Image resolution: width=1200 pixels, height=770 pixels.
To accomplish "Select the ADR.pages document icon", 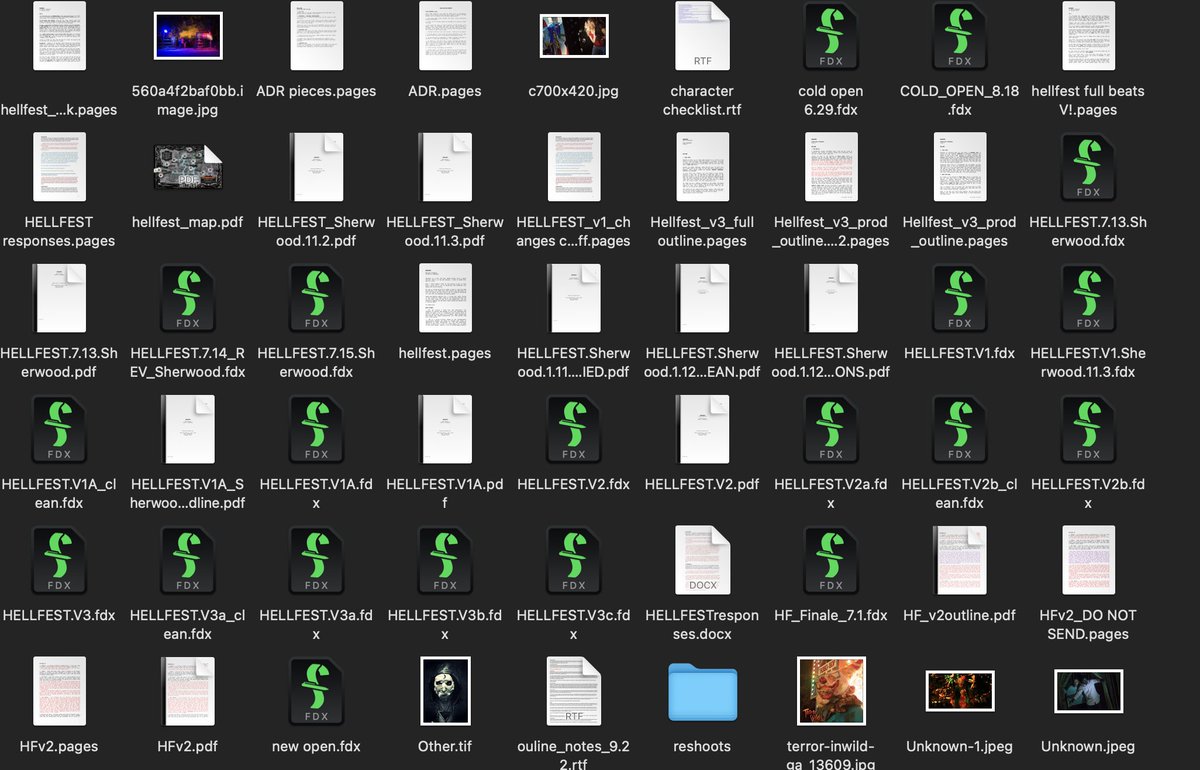I will tap(445, 35).
